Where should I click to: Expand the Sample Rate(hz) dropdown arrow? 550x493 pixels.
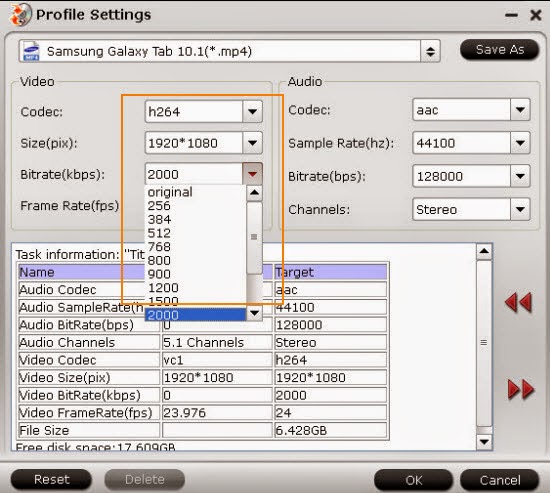tap(520, 143)
